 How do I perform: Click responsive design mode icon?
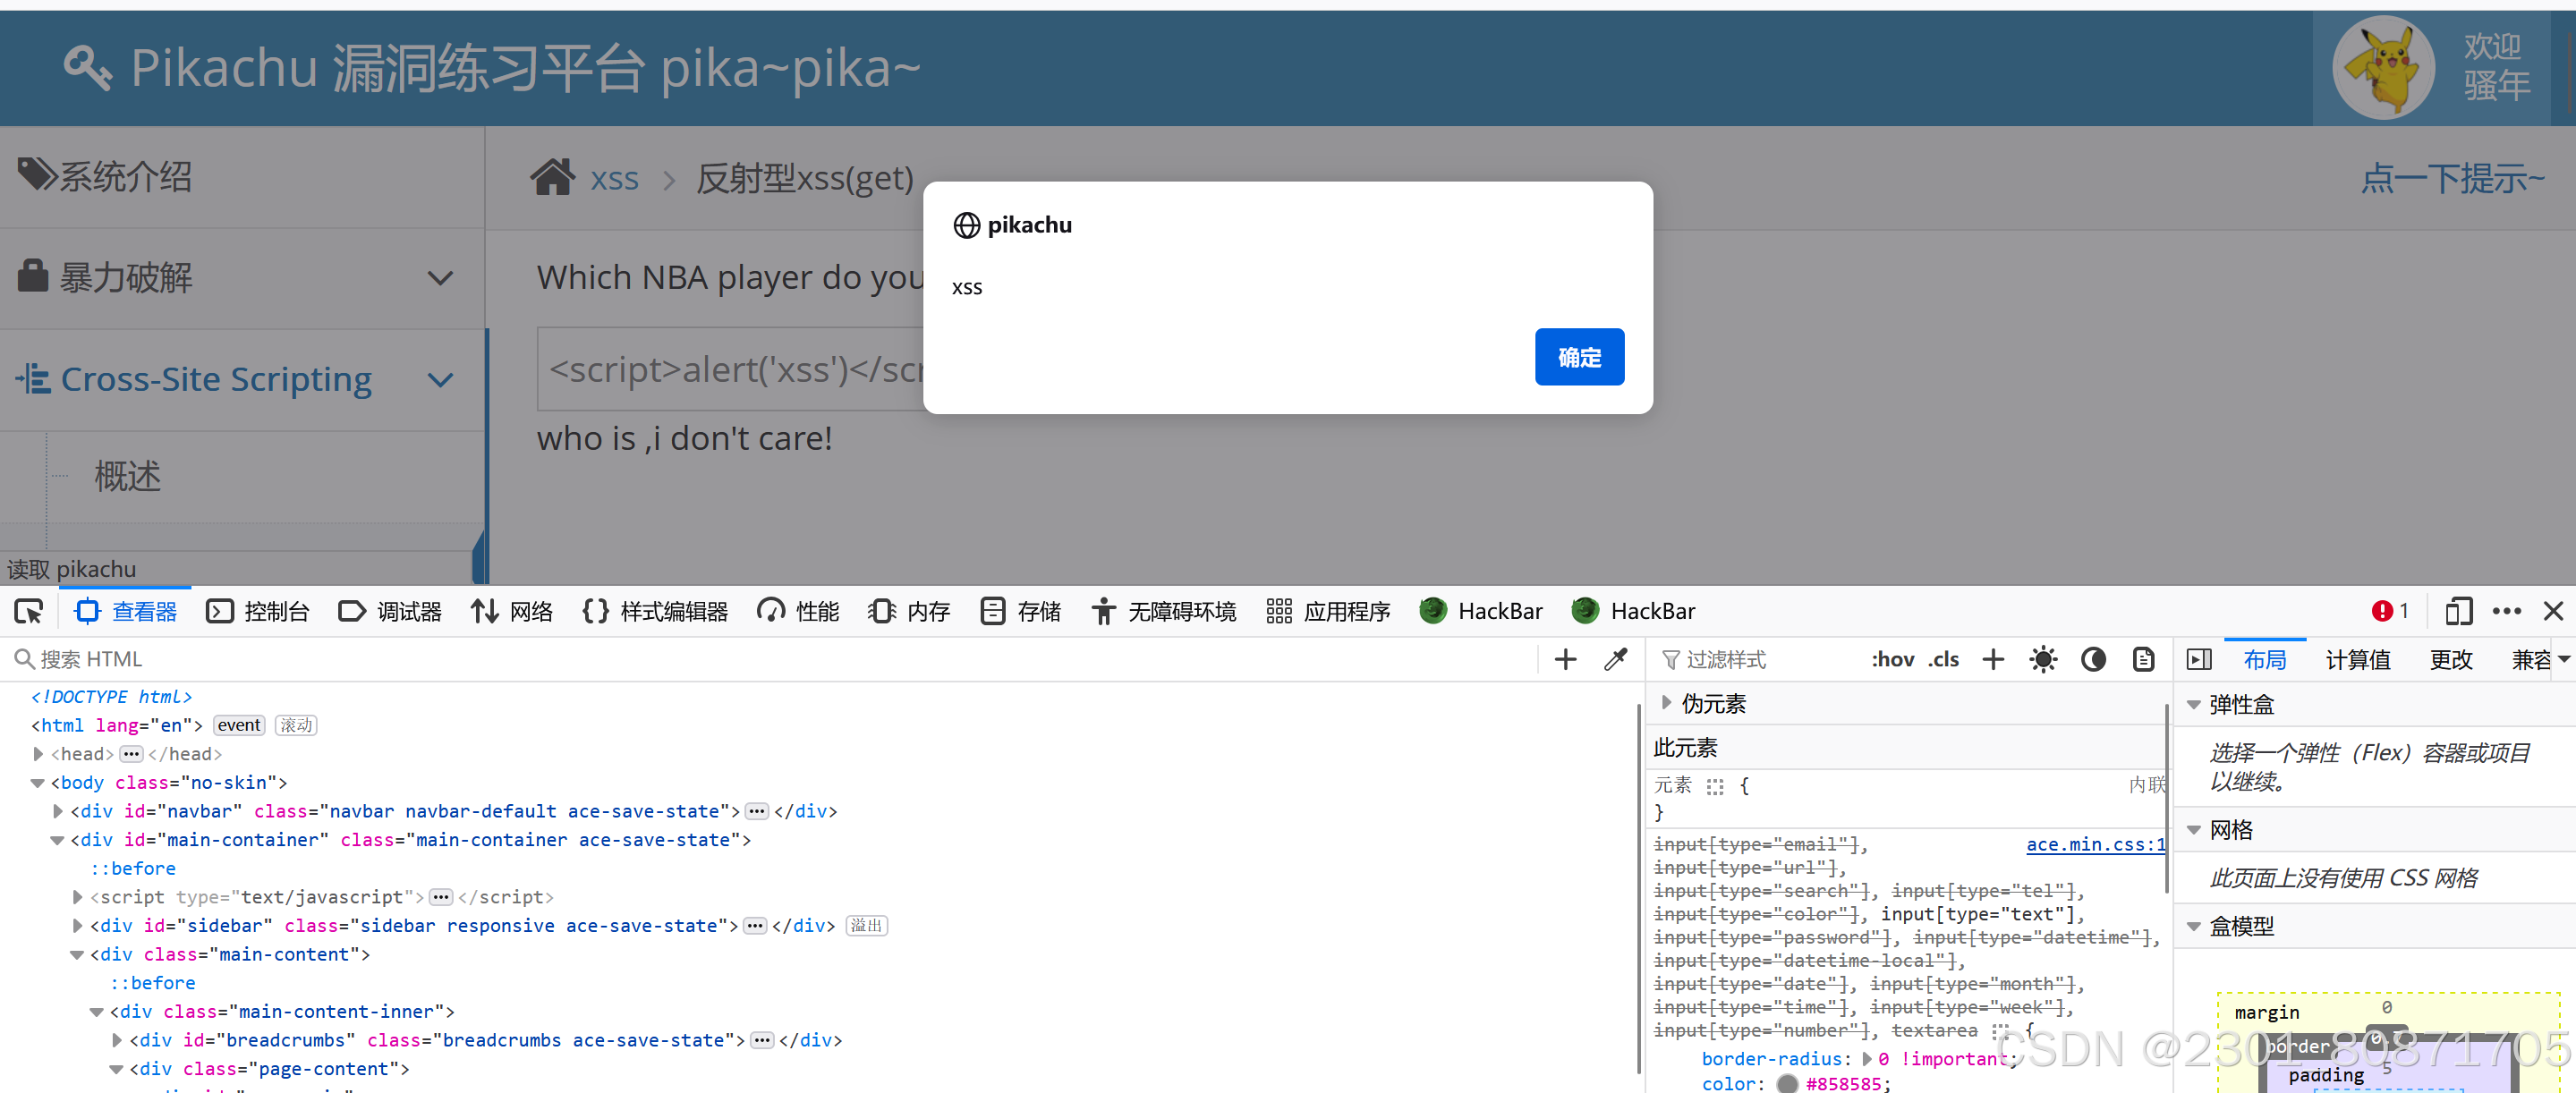point(2458,611)
